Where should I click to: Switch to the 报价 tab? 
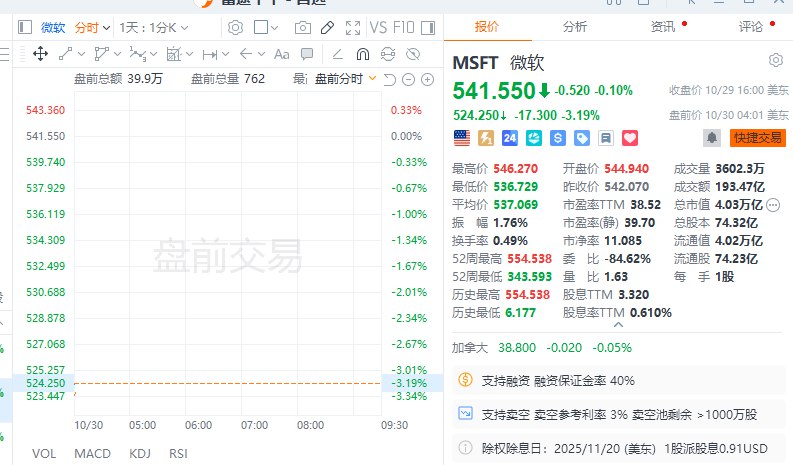(487, 27)
